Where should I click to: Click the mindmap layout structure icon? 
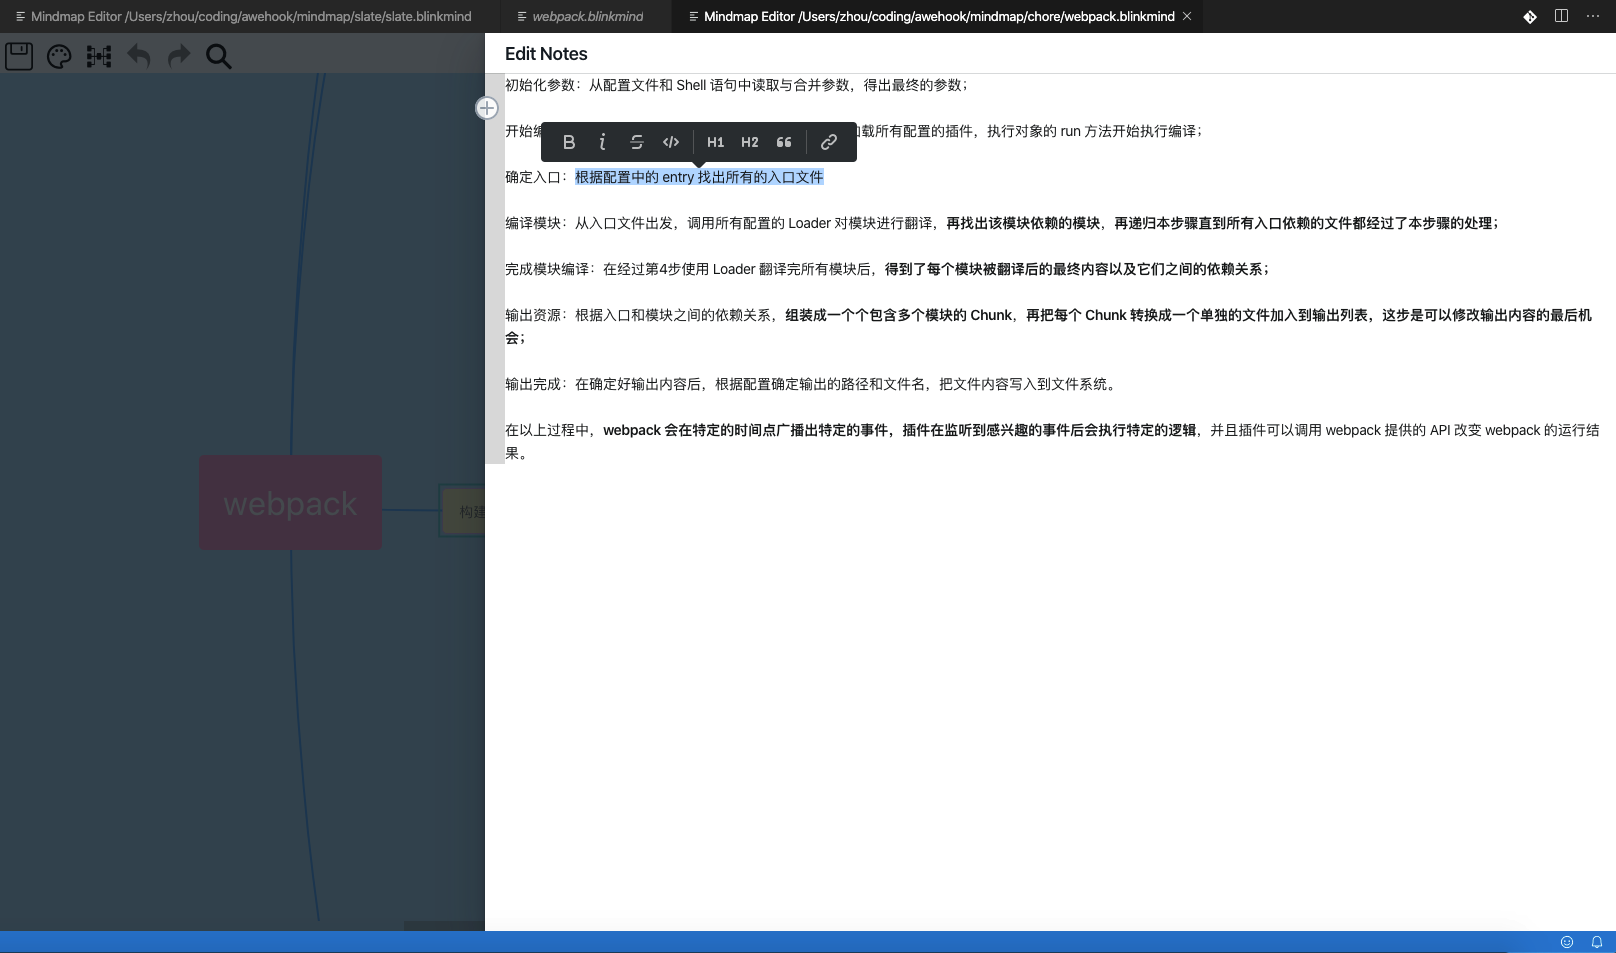coord(99,56)
